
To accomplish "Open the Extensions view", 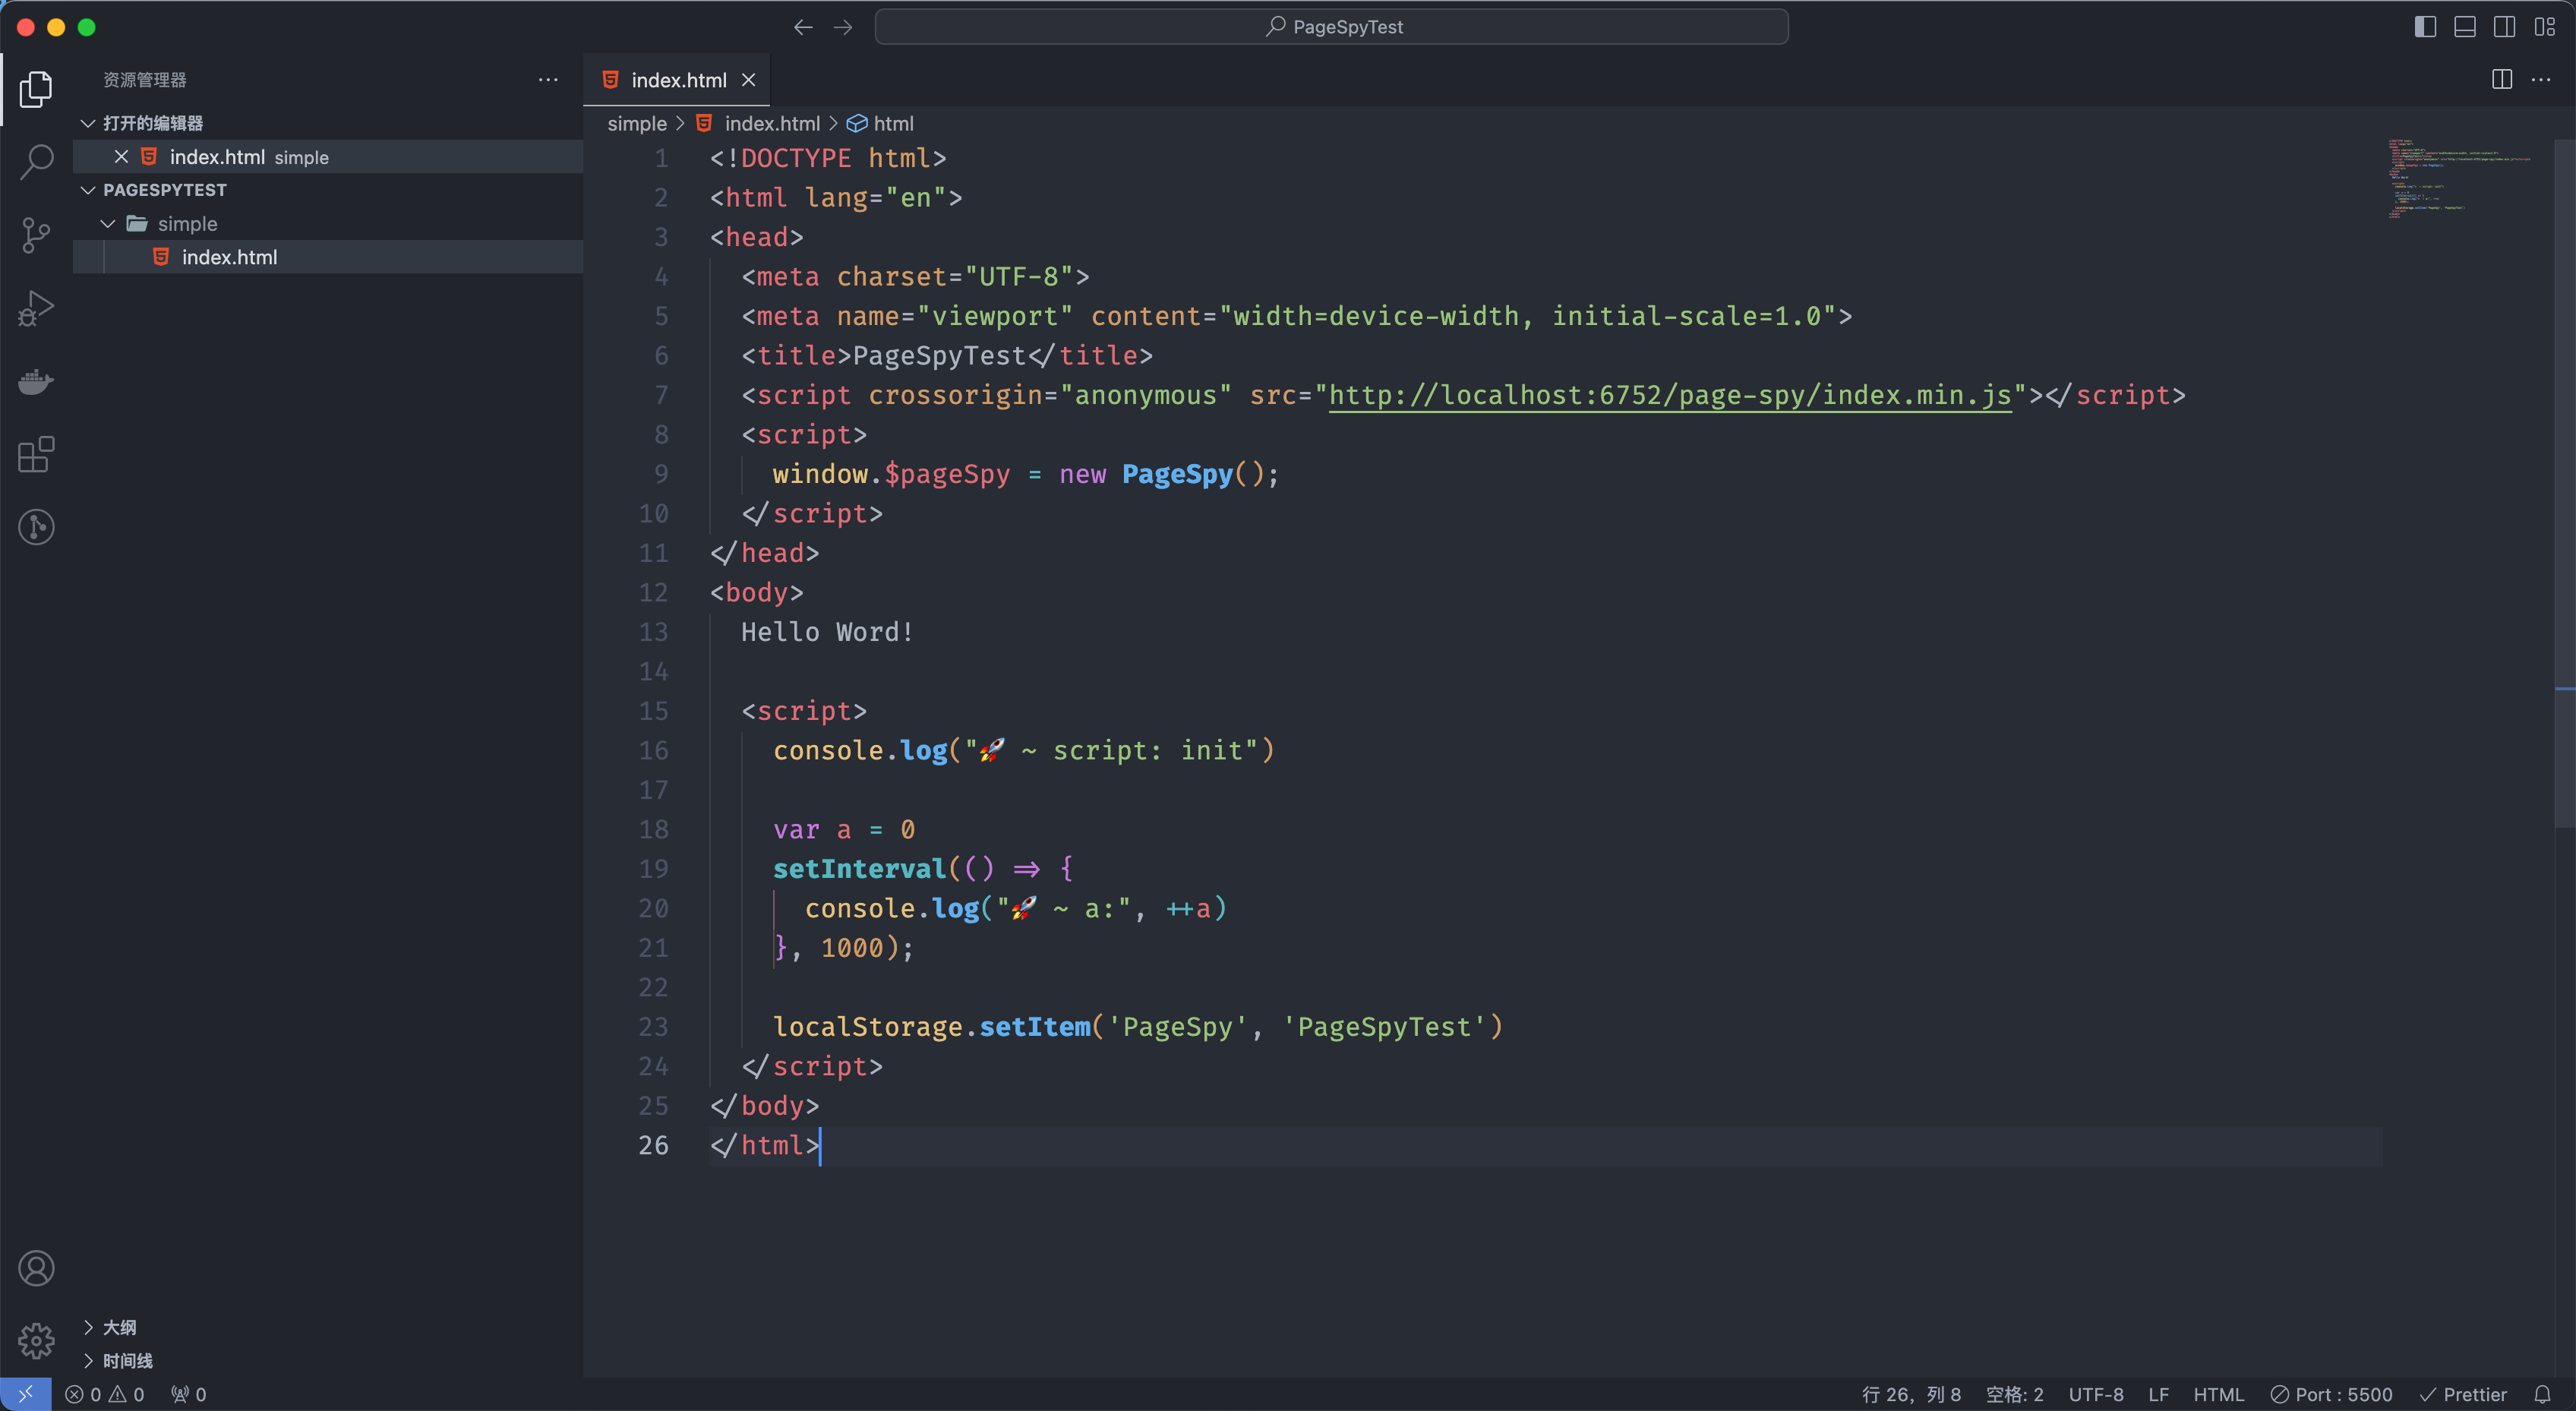I will [x=36, y=454].
